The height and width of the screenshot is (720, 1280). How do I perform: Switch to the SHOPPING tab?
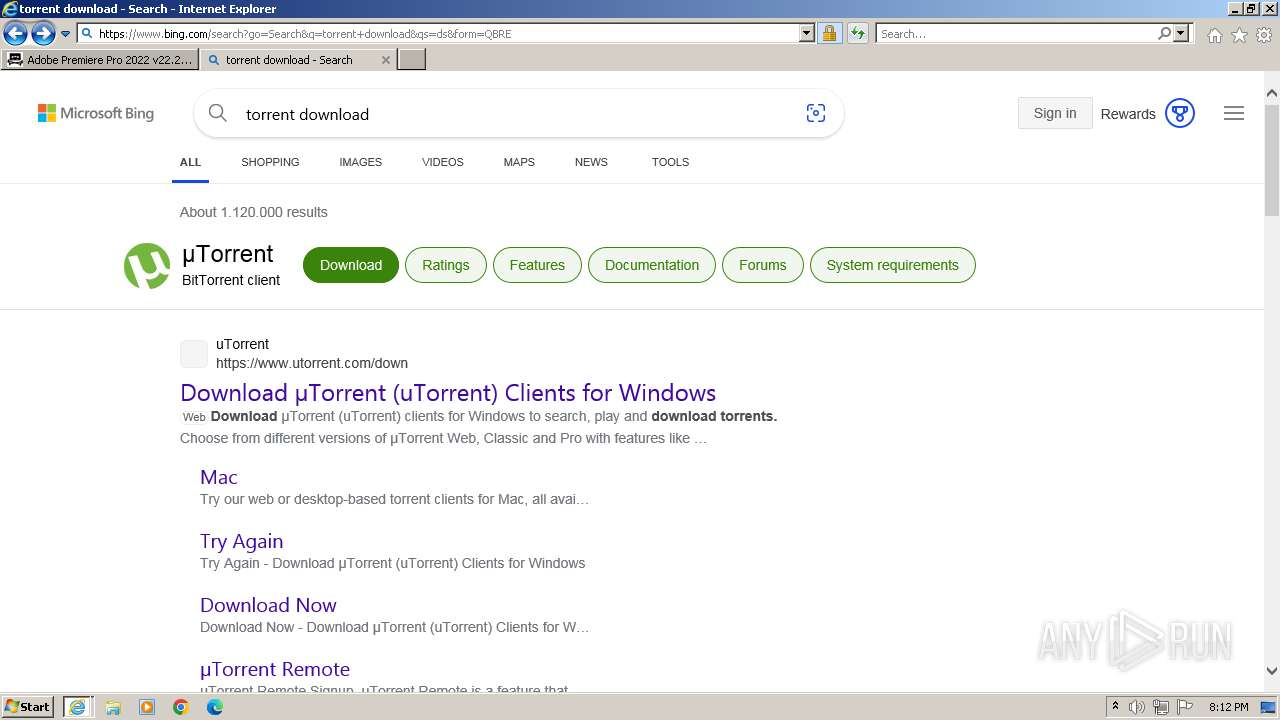[x=270, y=162]
